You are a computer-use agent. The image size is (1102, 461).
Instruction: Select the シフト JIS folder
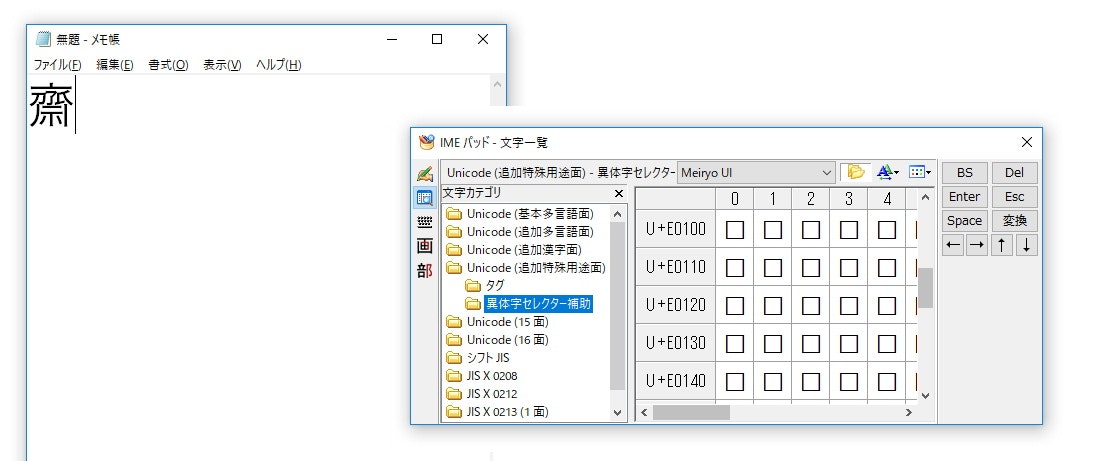pos(477,358)
